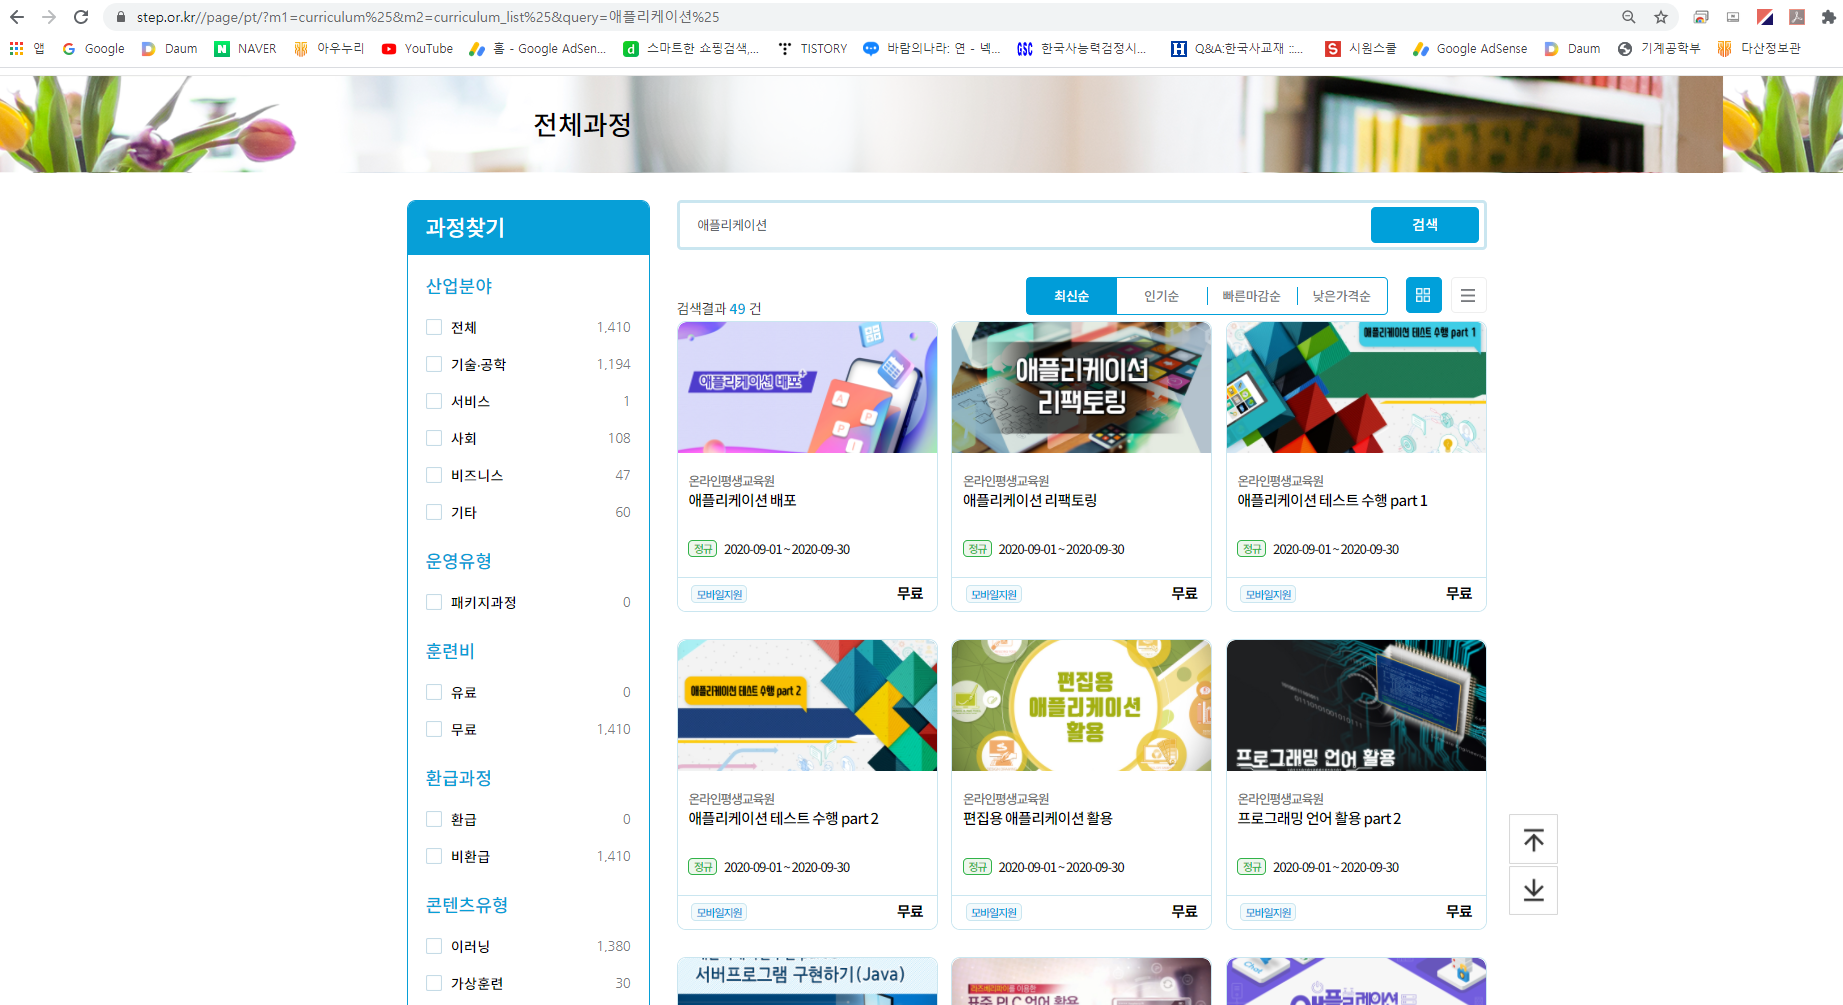Open the NAVER bookmark
This screenshot has width=1843, height=1005.
coord(246,48)
